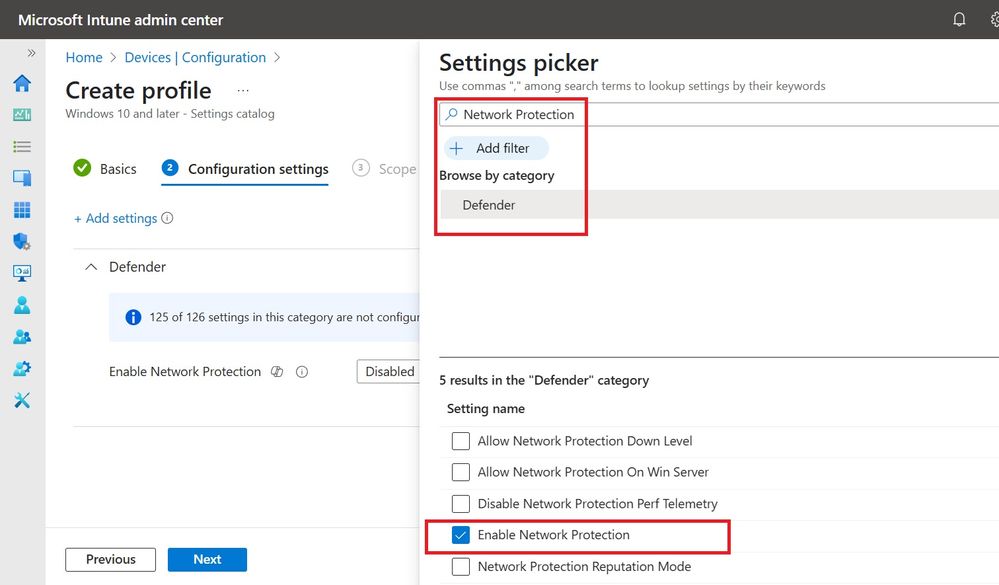This screenshot has width=999, height=585.
Task: Click the notifications bell icon
Action: [959, 20]
